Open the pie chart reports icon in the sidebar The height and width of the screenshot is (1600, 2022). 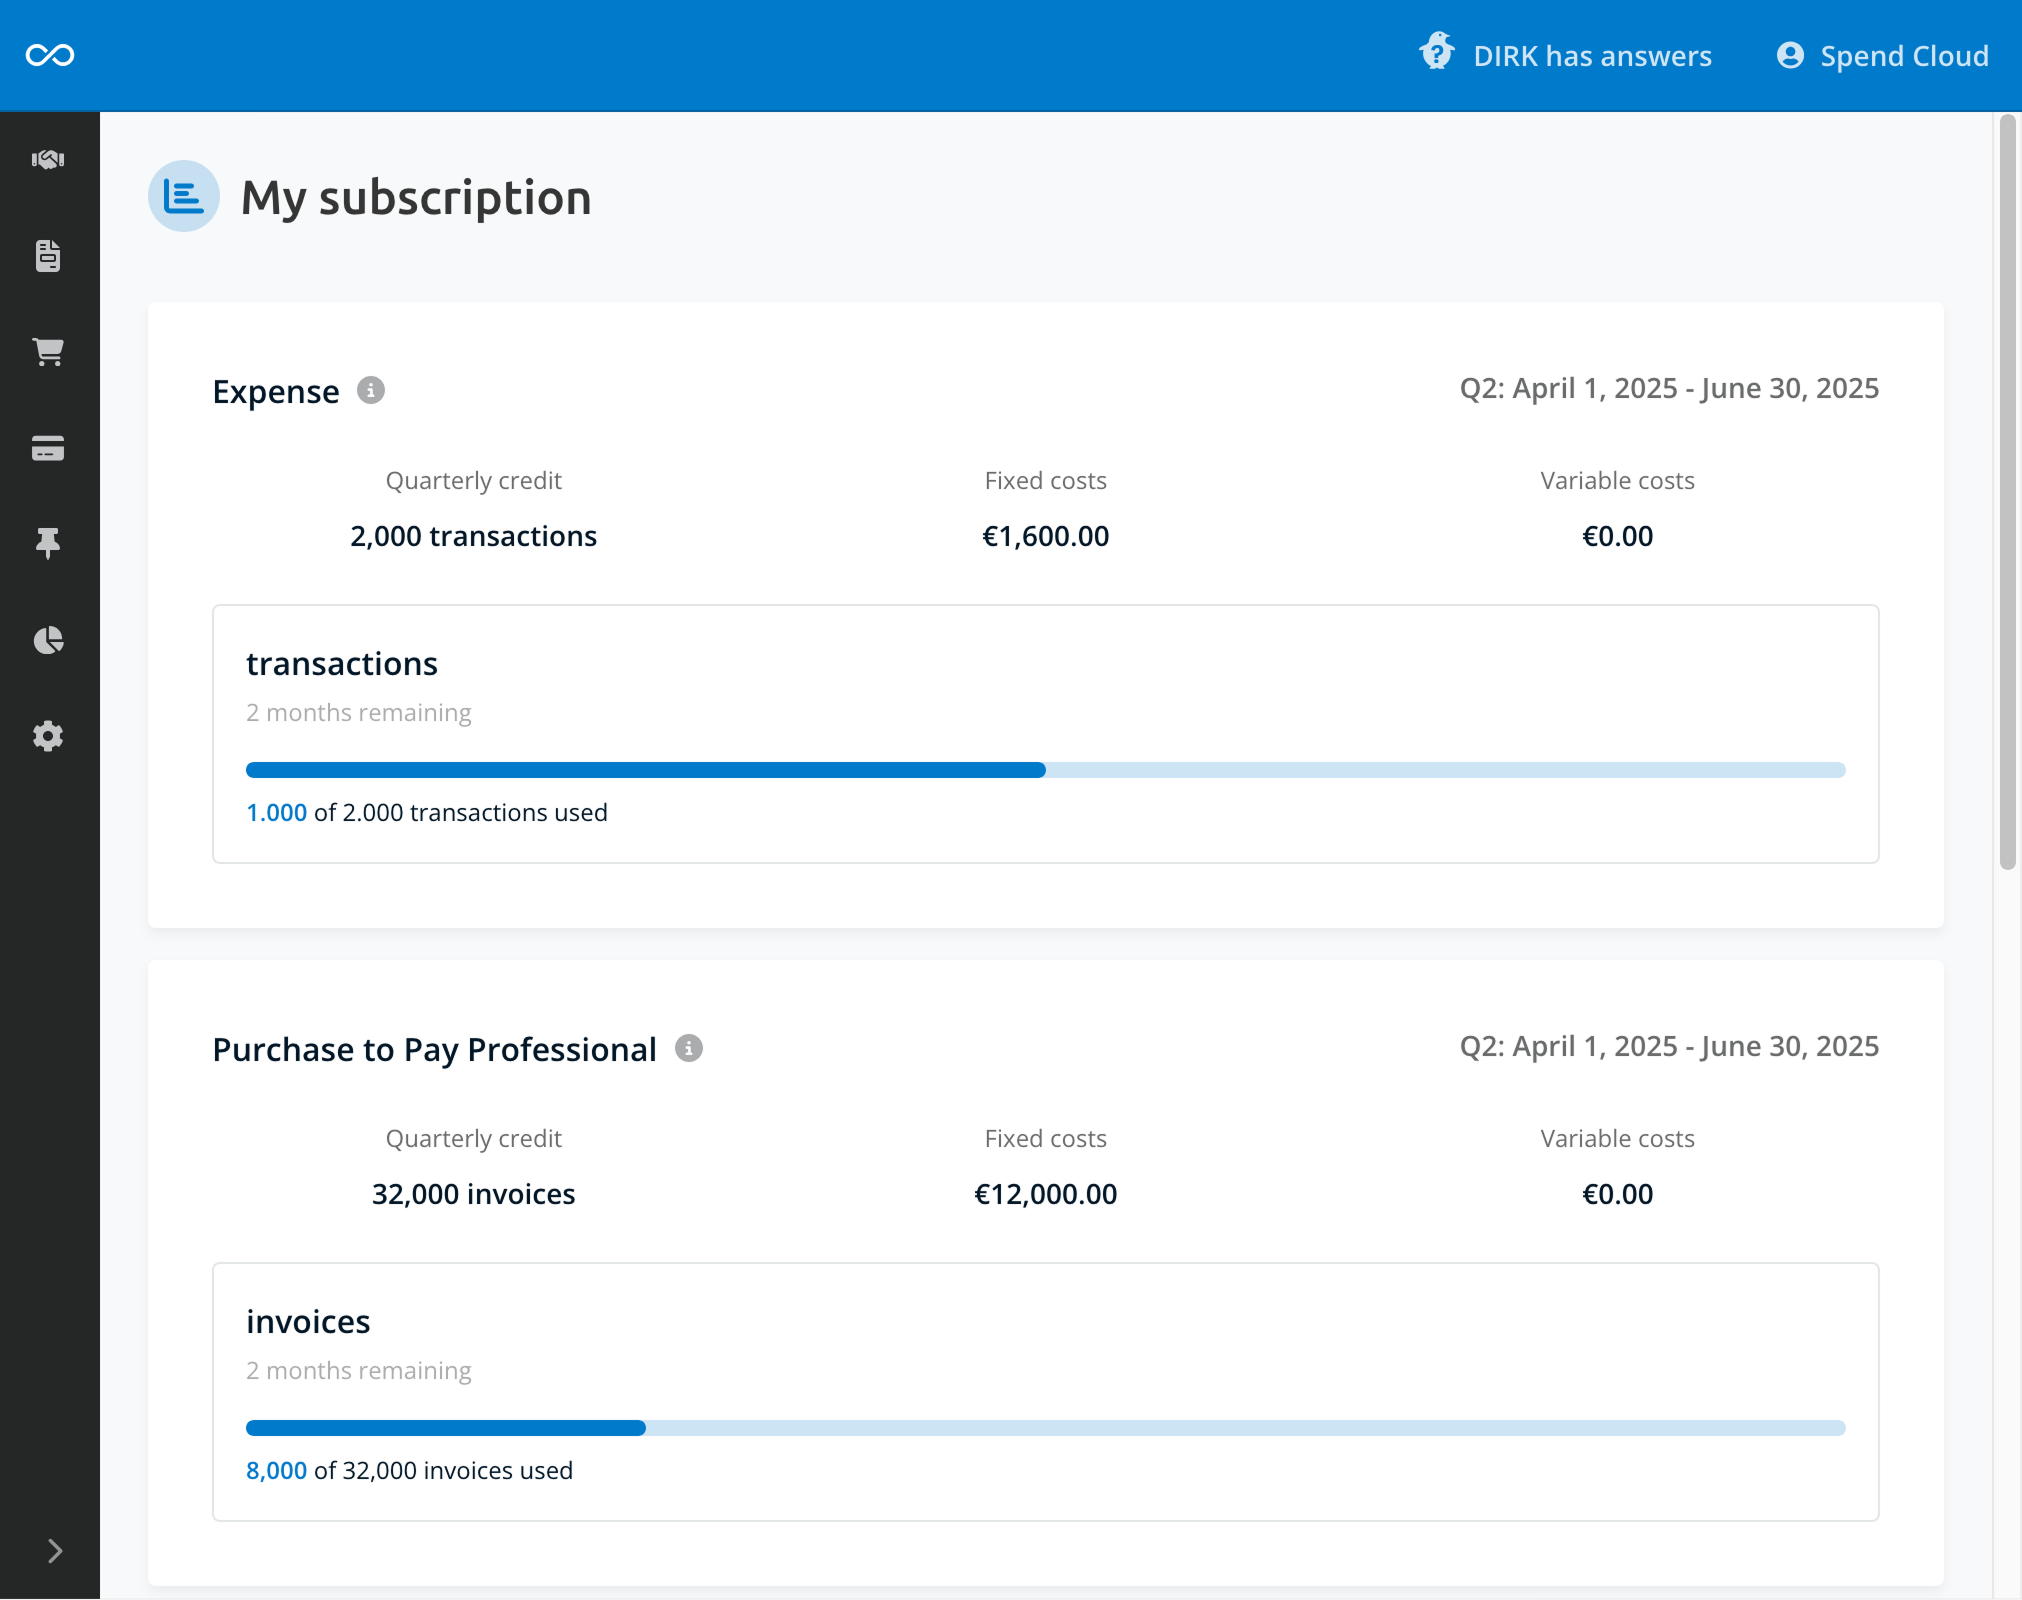coord(48,640)
